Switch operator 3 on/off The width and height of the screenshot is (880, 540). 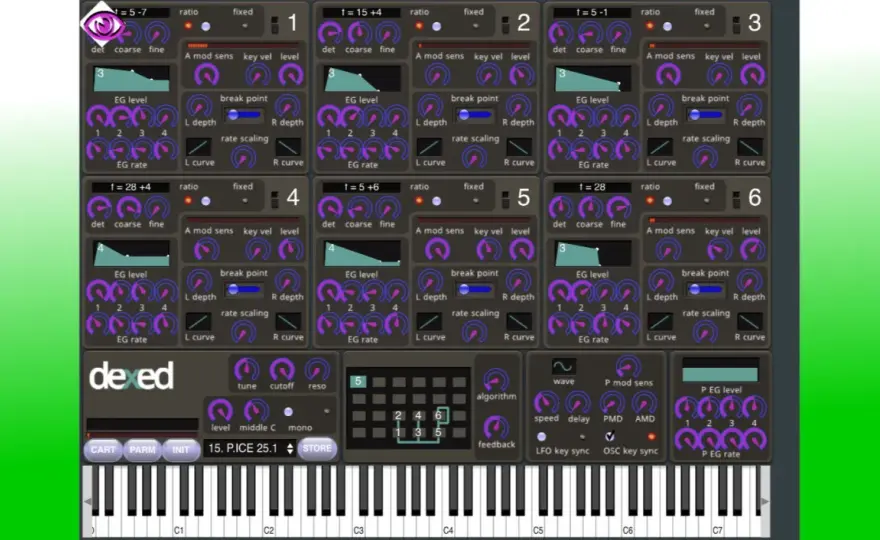[x=736, y=25]
